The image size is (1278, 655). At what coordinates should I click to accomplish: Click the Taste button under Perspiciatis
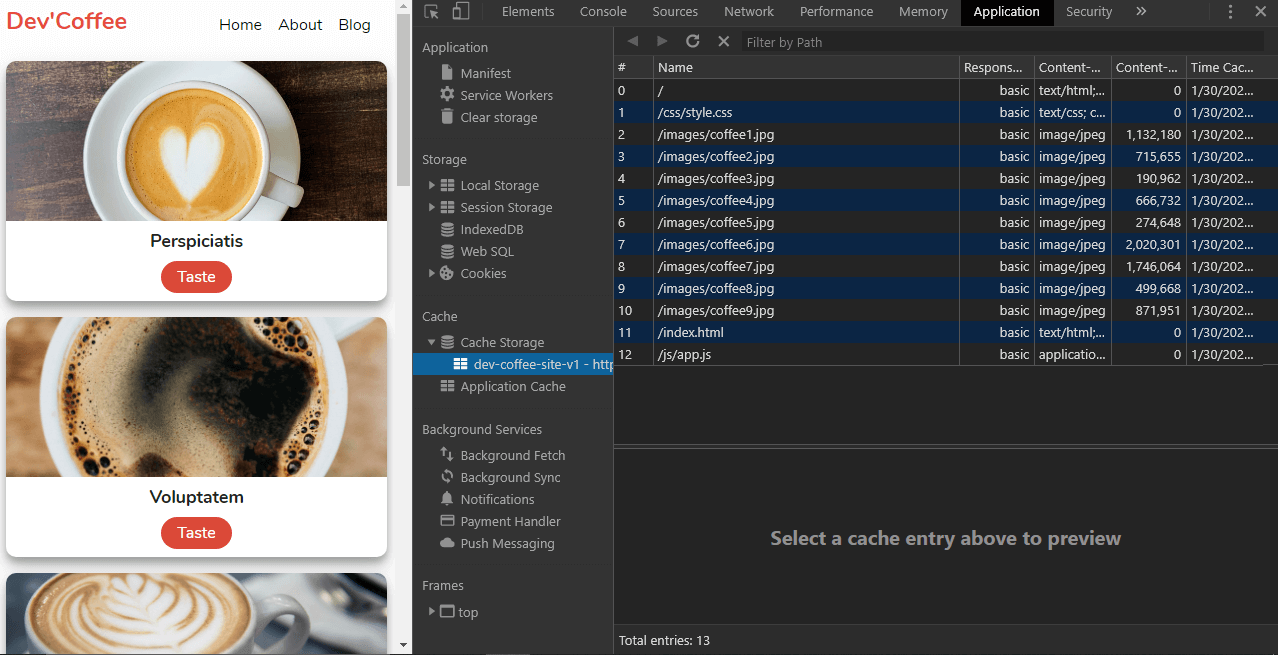(x=196, y=277)
